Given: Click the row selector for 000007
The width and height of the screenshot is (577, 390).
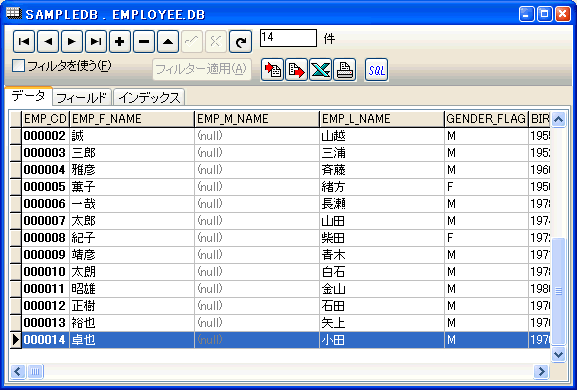Looking at the screenshot, I should pyautogui.click(x=15, y=221).
